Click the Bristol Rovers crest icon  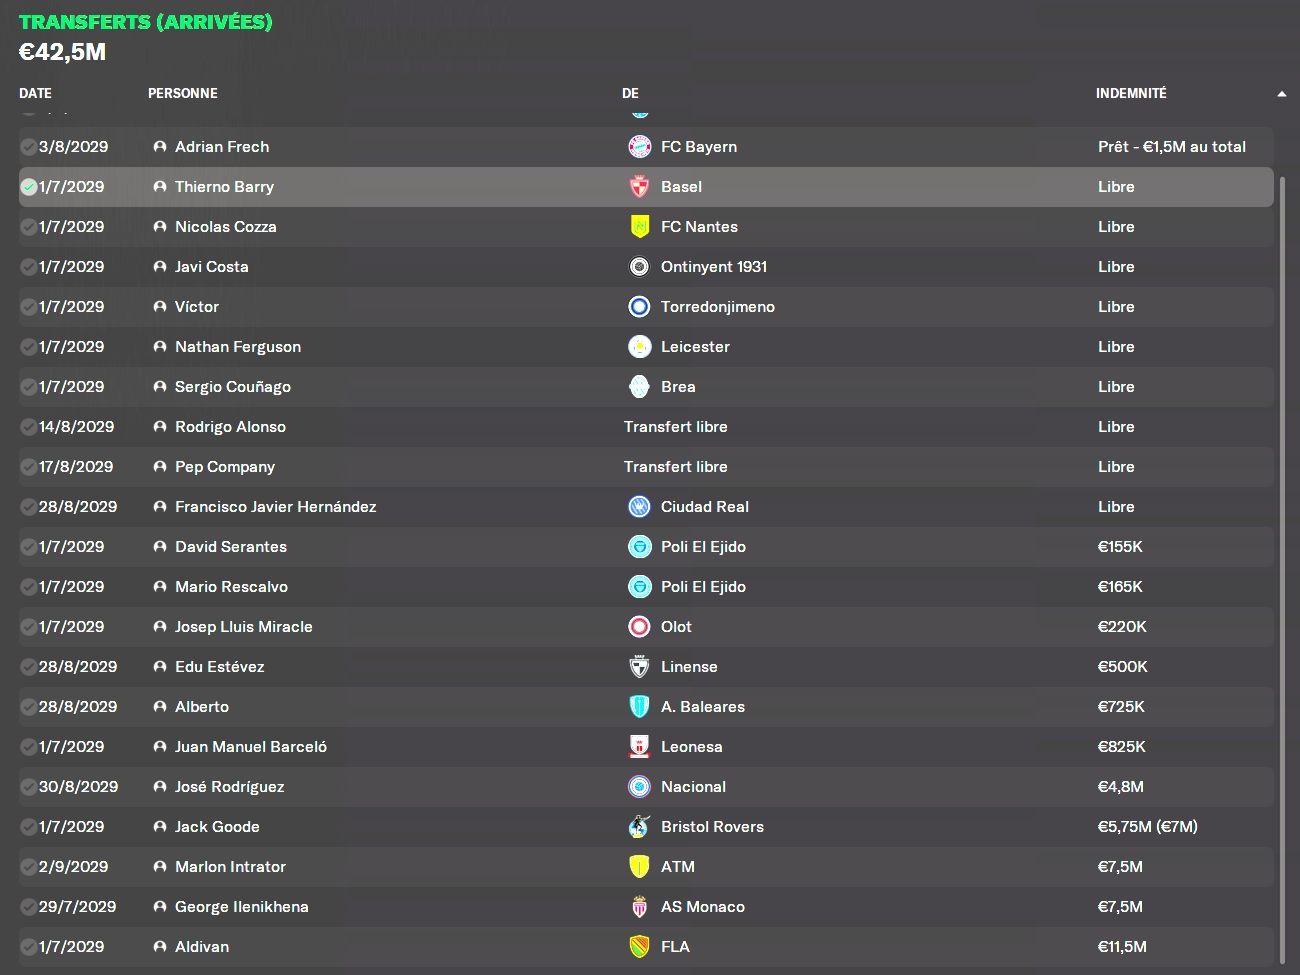639,827
